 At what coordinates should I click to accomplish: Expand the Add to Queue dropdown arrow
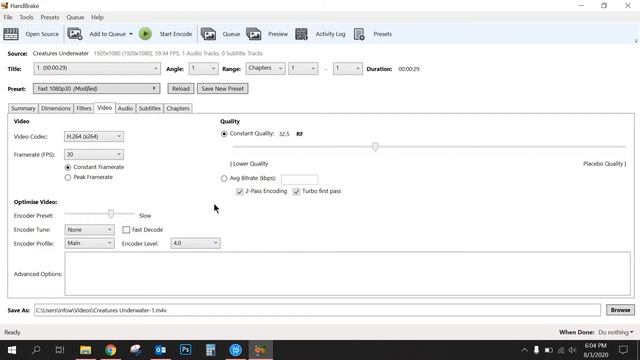(x=131, y=34)
